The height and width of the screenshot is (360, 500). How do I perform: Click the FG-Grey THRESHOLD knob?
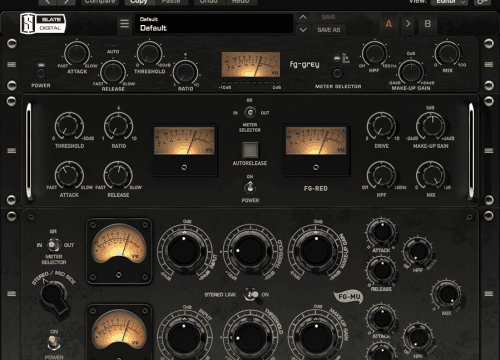[x=149, y=53]
